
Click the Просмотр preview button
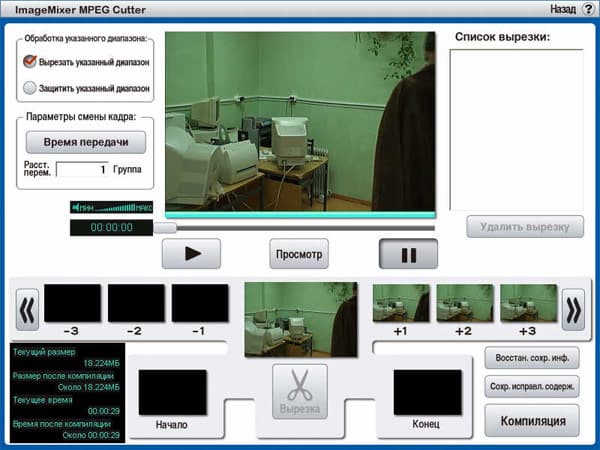coord(299,254)
